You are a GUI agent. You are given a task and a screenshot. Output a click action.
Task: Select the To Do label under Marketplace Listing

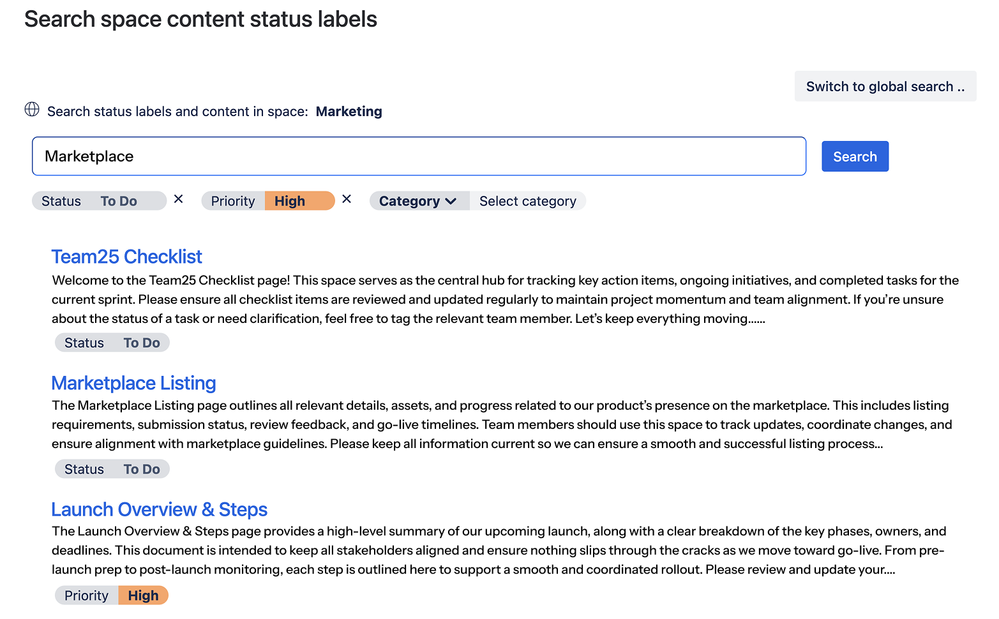click(142, 469)
